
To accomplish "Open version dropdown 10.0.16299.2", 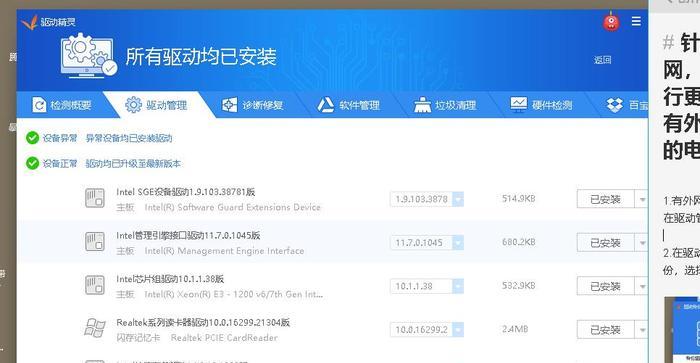I will [458, 330].
